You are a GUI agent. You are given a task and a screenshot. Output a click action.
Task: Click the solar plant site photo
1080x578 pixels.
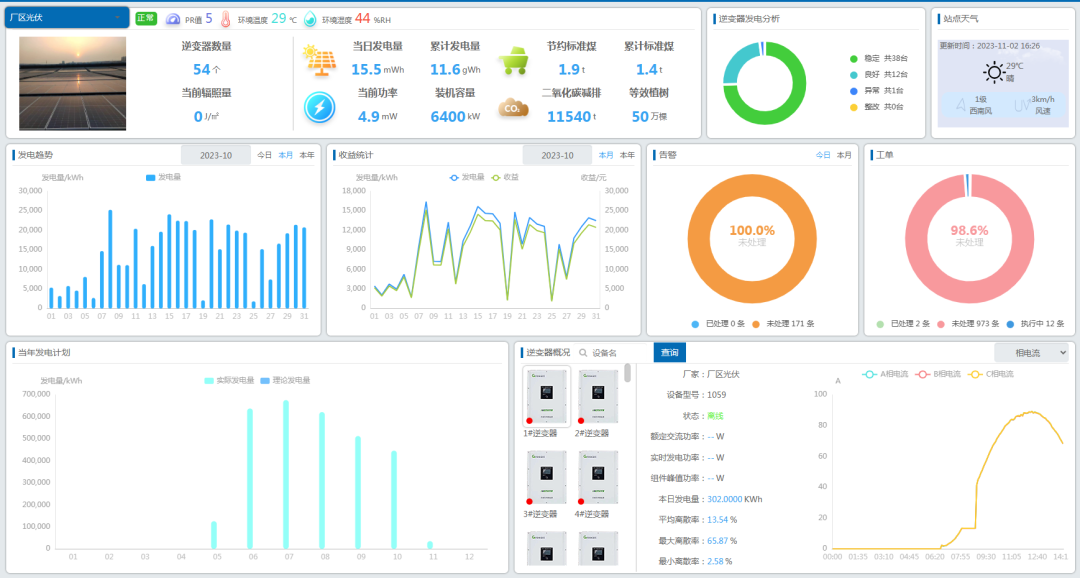(72, 83)
